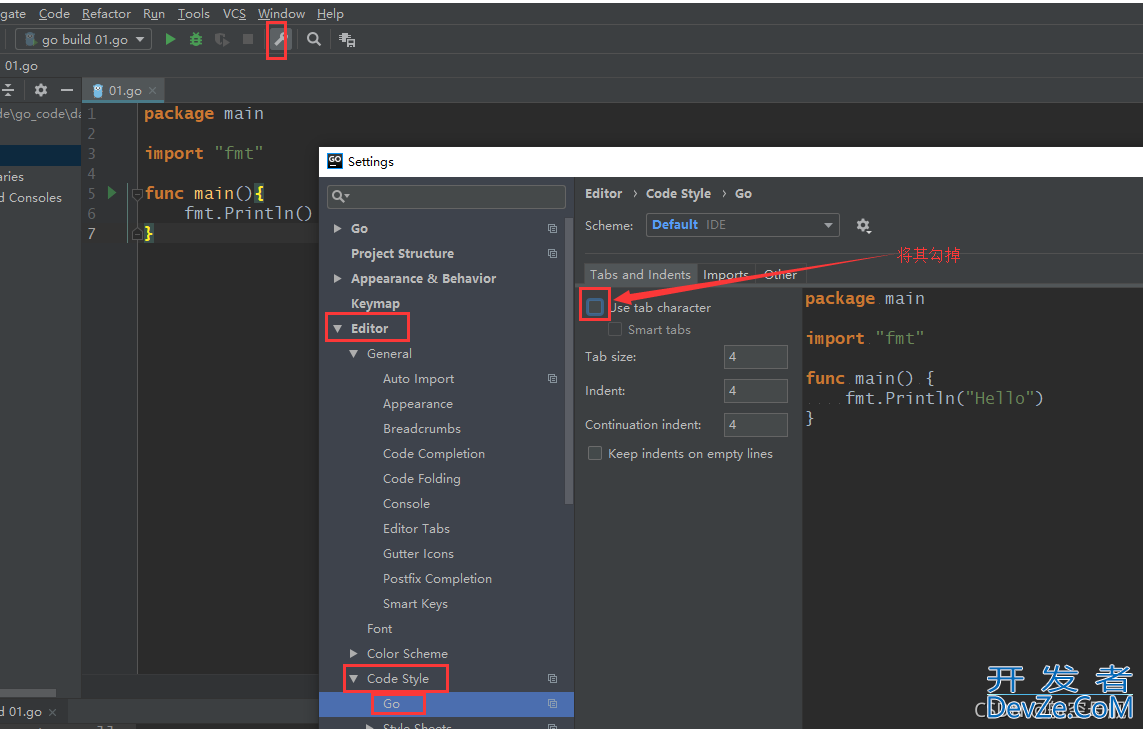Click the fold end marker at line 7

tap(136, 234)
